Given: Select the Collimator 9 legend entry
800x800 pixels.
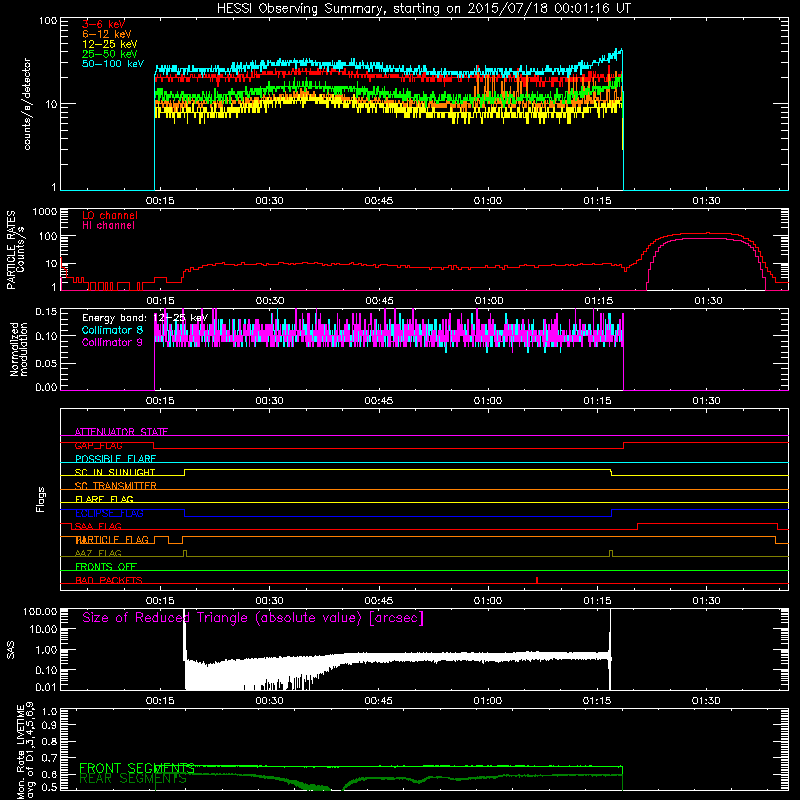Looking at the screenshot, I should pos(112,342).
